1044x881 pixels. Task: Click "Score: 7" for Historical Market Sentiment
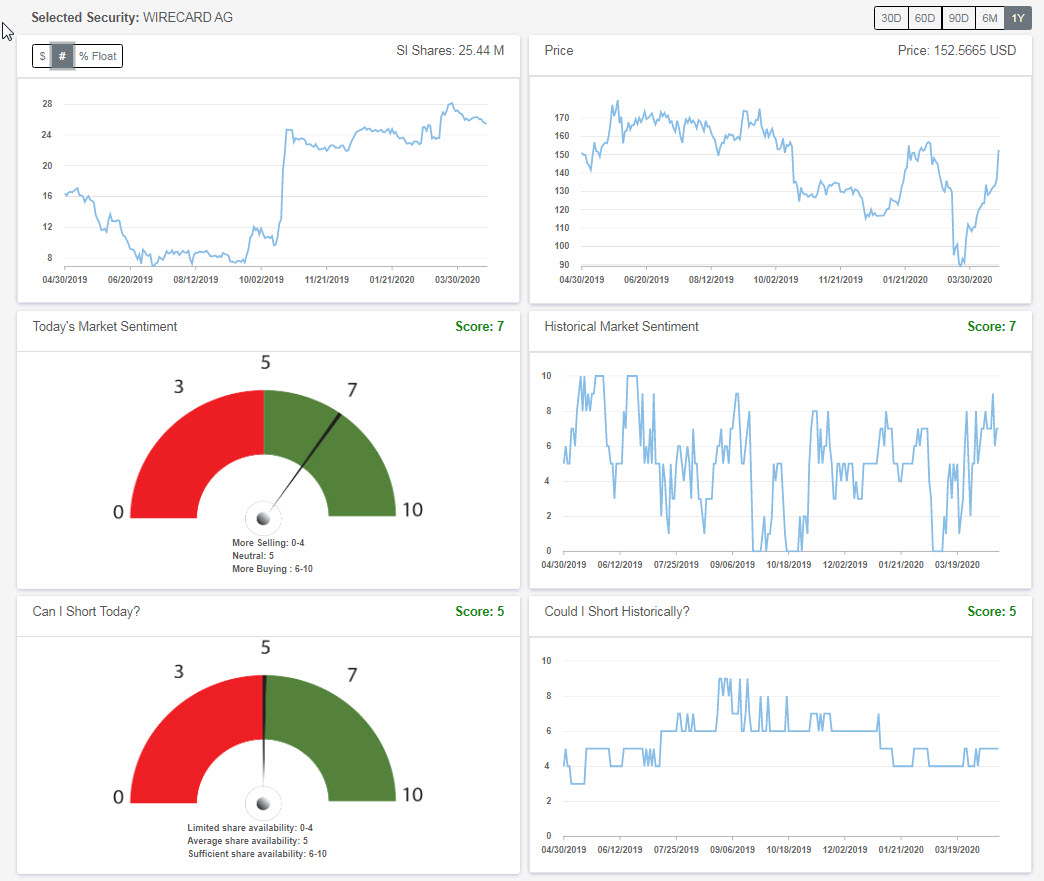click(x=991, y=326)
